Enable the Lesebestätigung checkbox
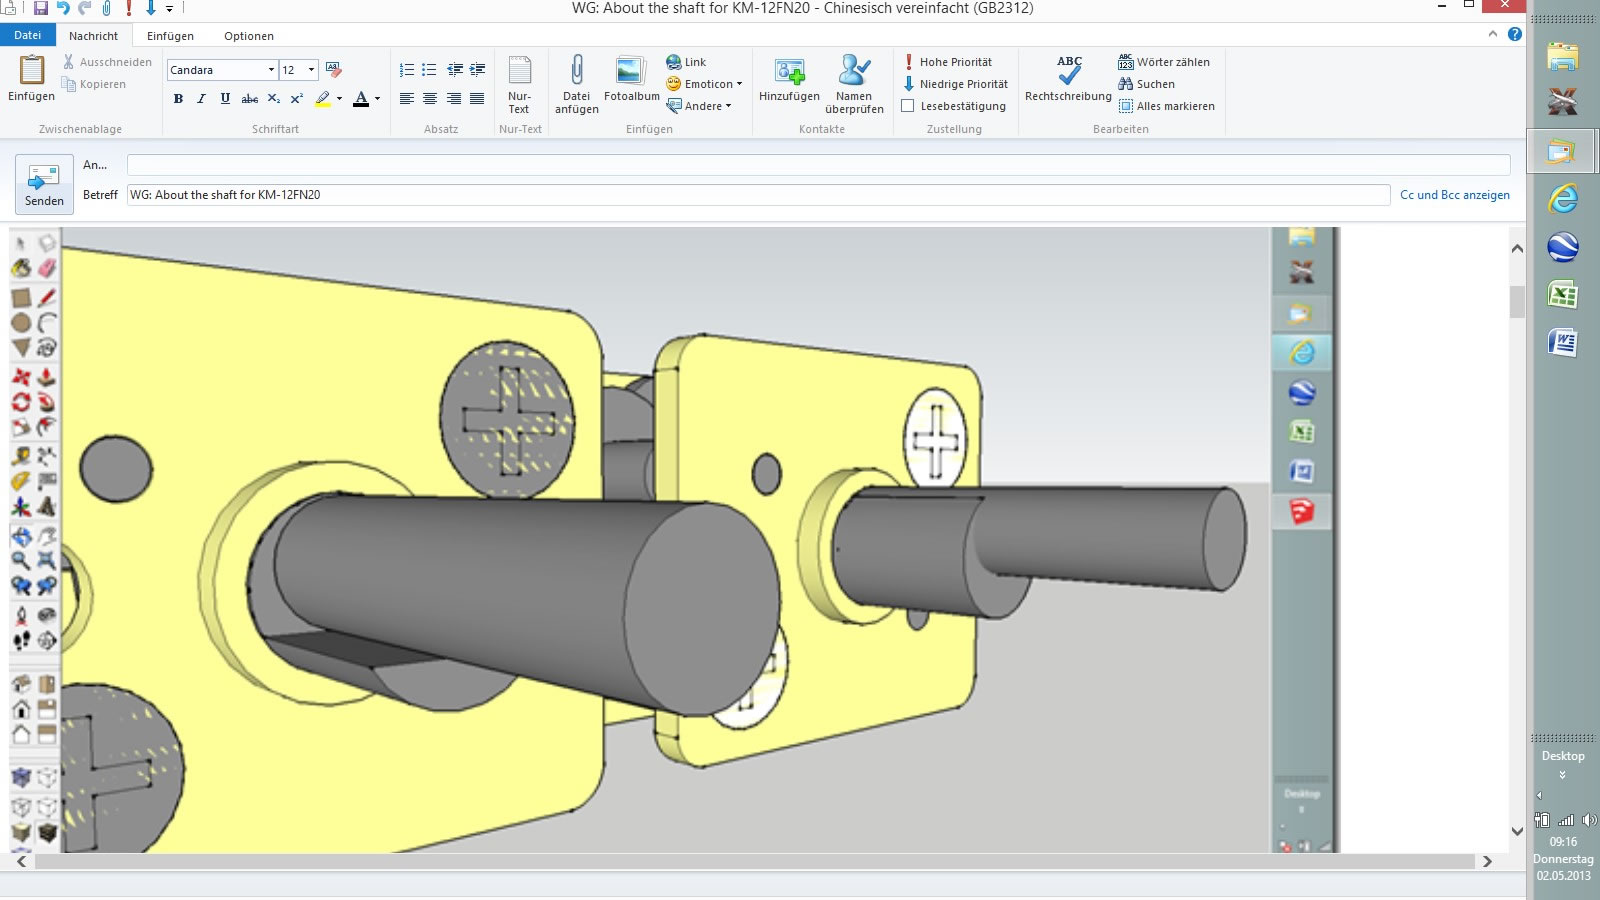Image resolution: width=1600 pixels, height=900 pixels. tap(908, 106)
